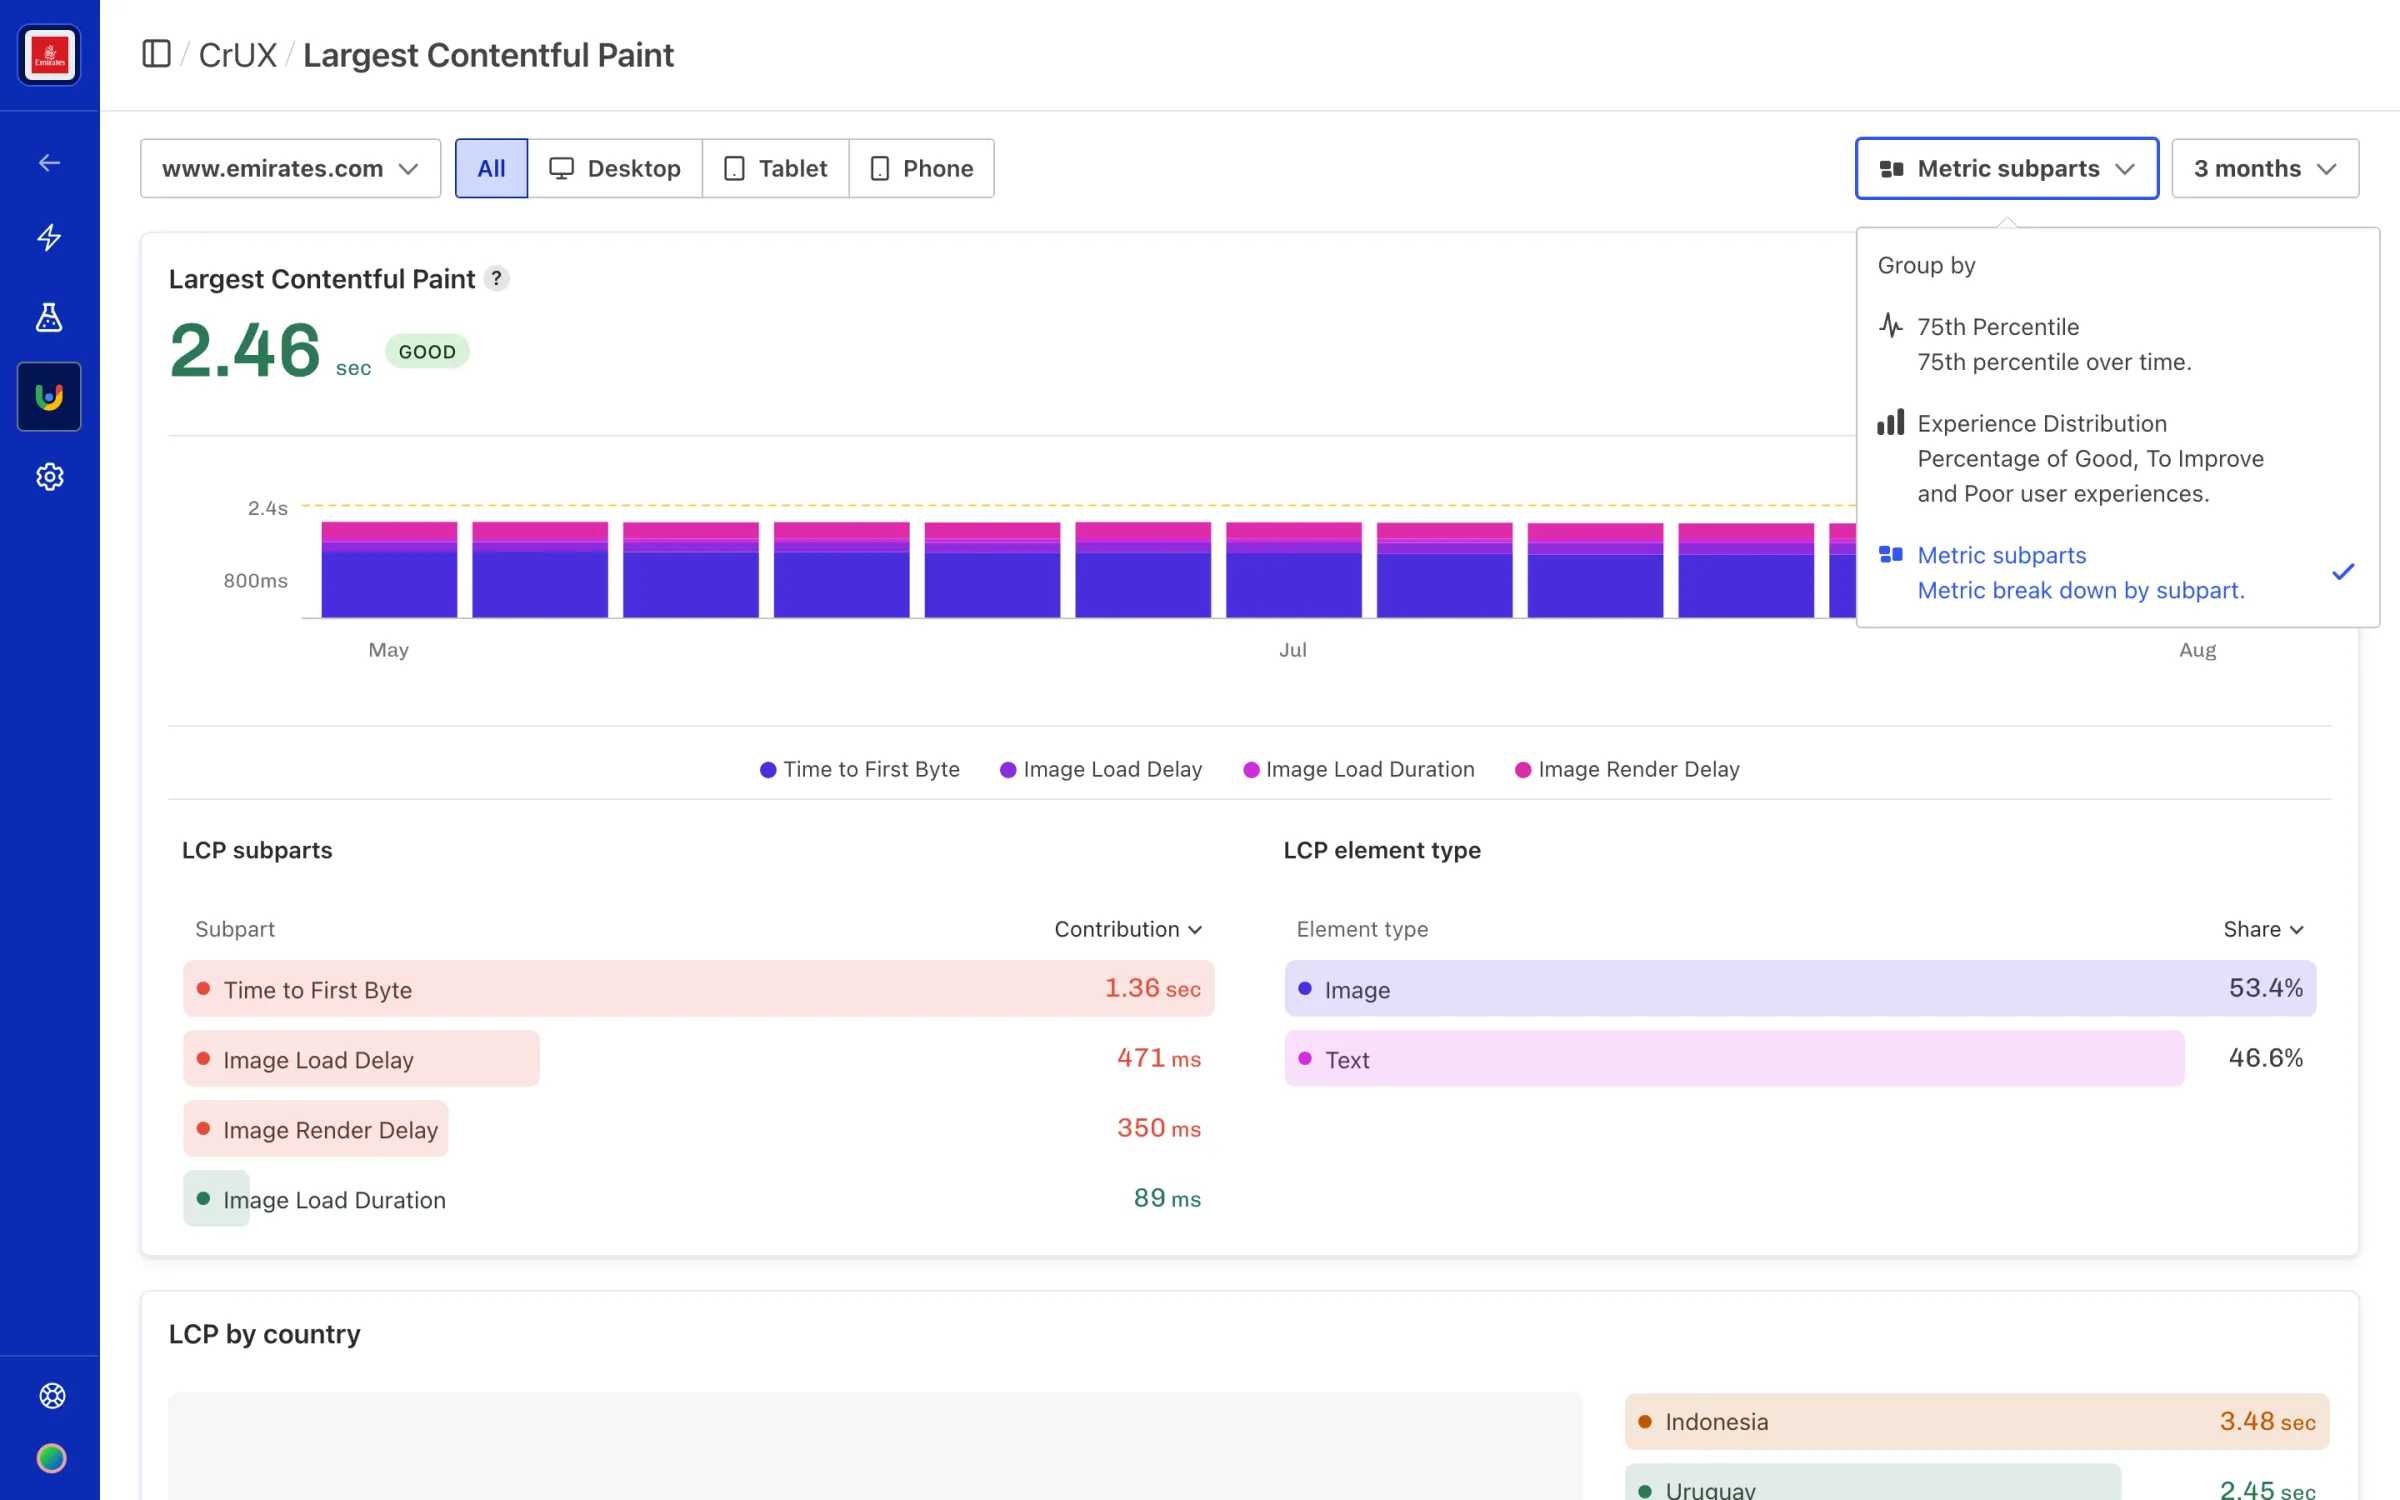
Task: Click the May chart bar
Action: point(389,570)
